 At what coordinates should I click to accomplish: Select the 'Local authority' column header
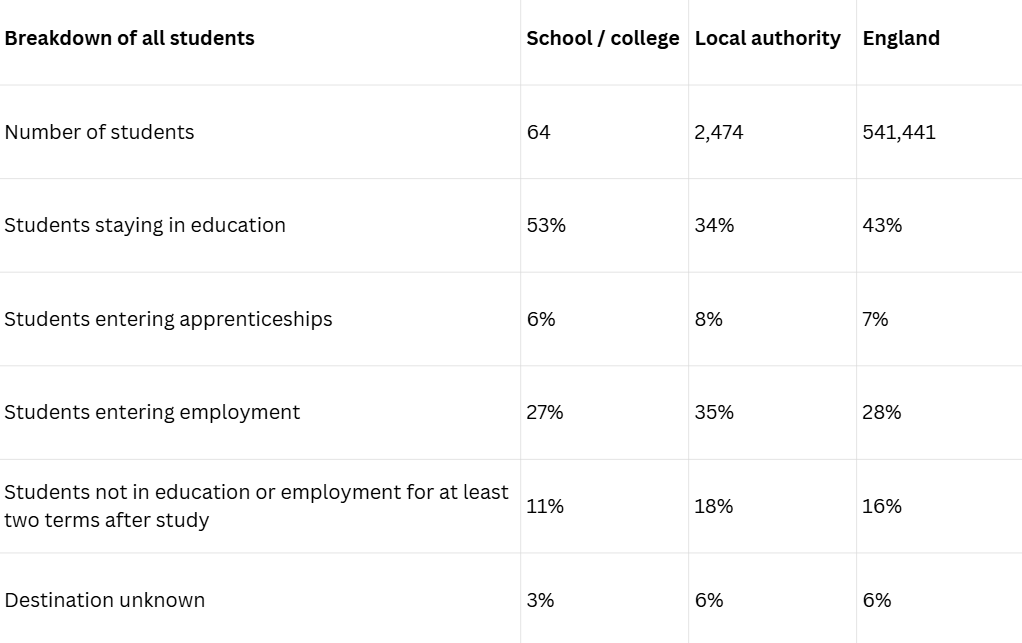tap(767, 38)
